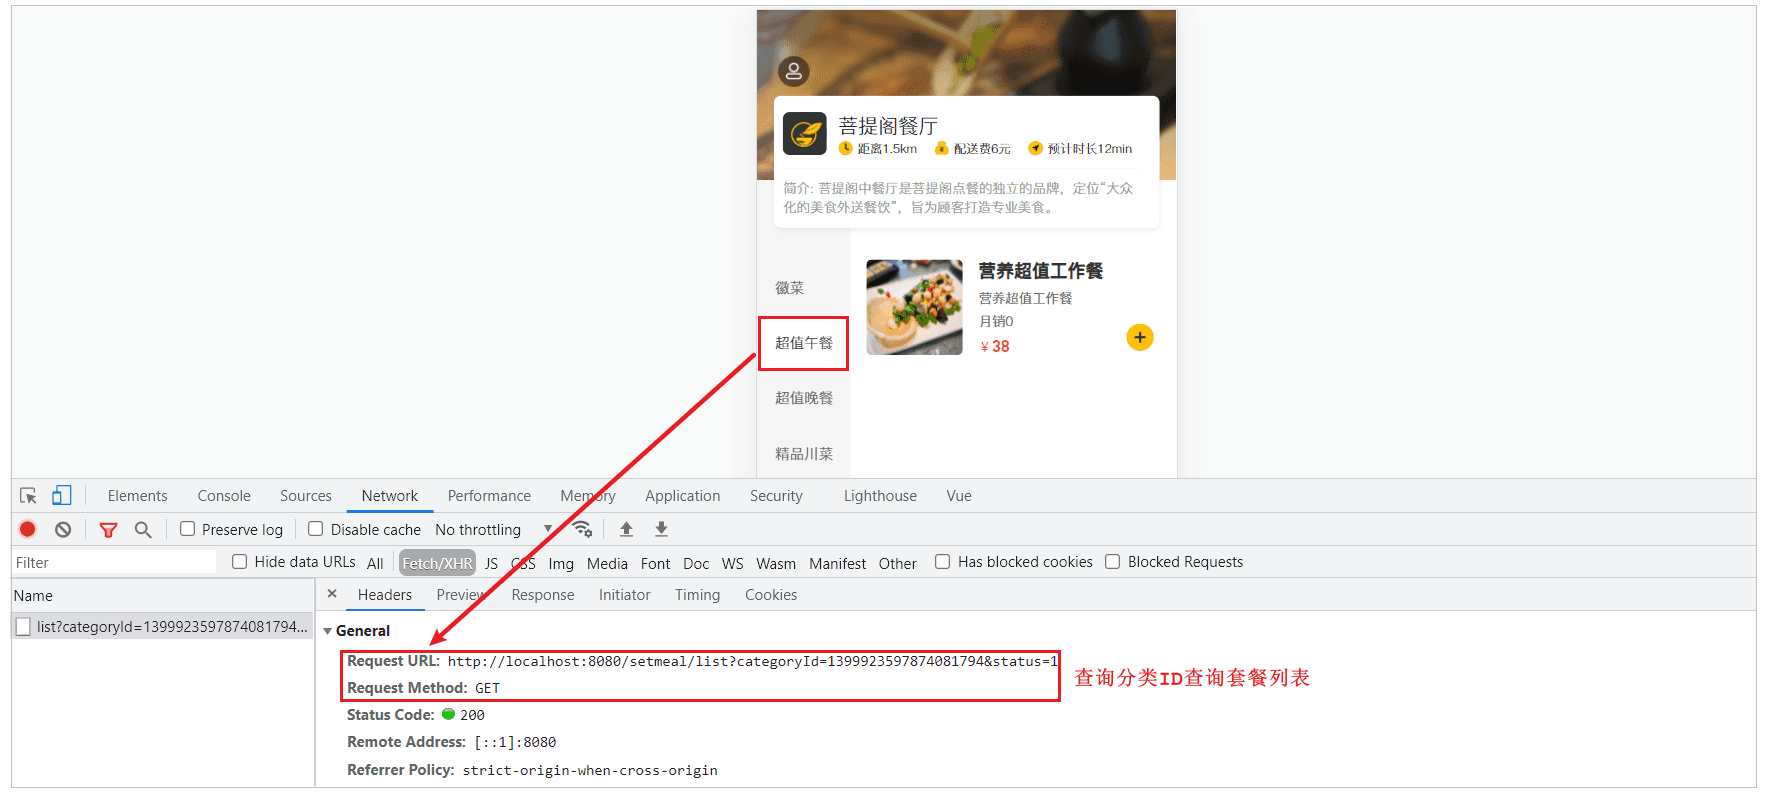
Task: Open the Application tab
Action: [x=682, y=496]
